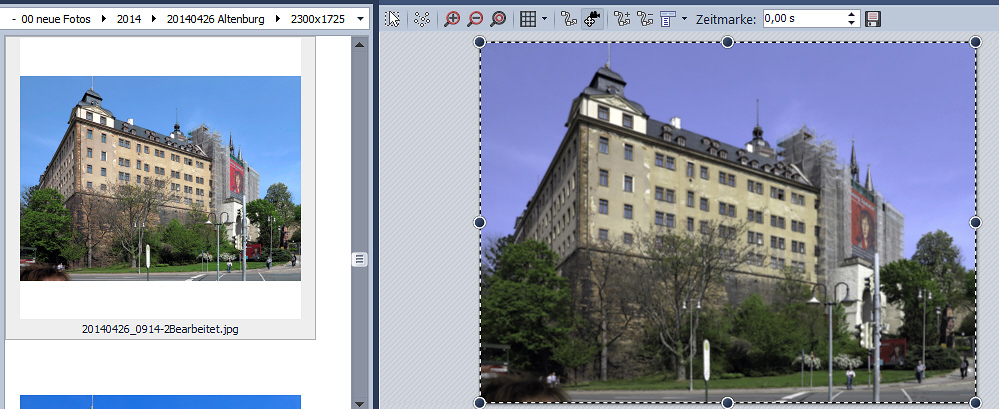Select the selection arrow tool
999x409 pixels.
point(393,19)
